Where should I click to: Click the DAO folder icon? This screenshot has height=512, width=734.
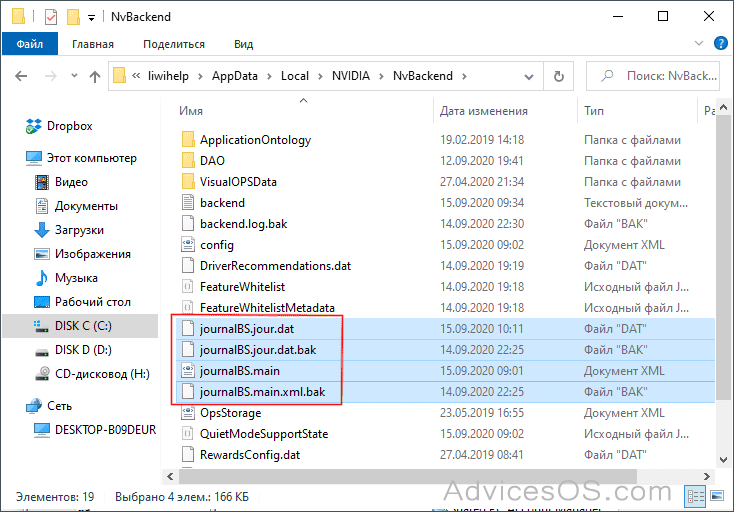pos(188,161)
